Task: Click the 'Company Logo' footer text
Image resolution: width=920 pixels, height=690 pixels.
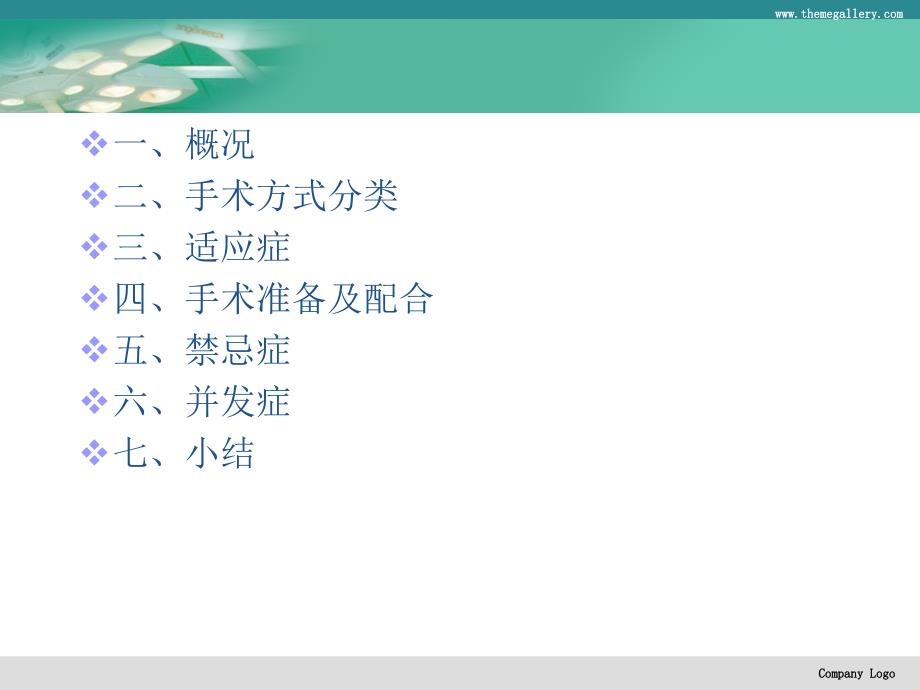Action: click(857, 674)
